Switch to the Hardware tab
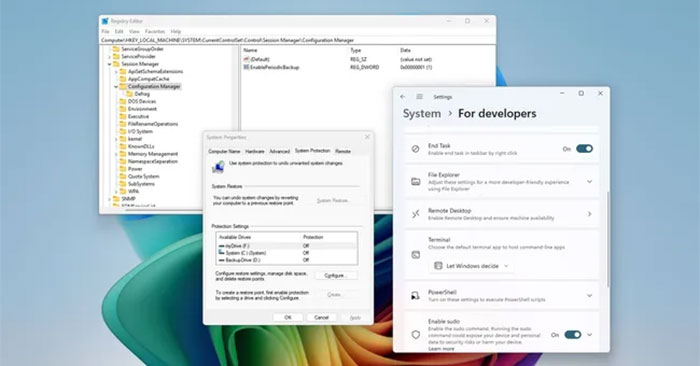This screenshot has height=366, width=700. 255,151
